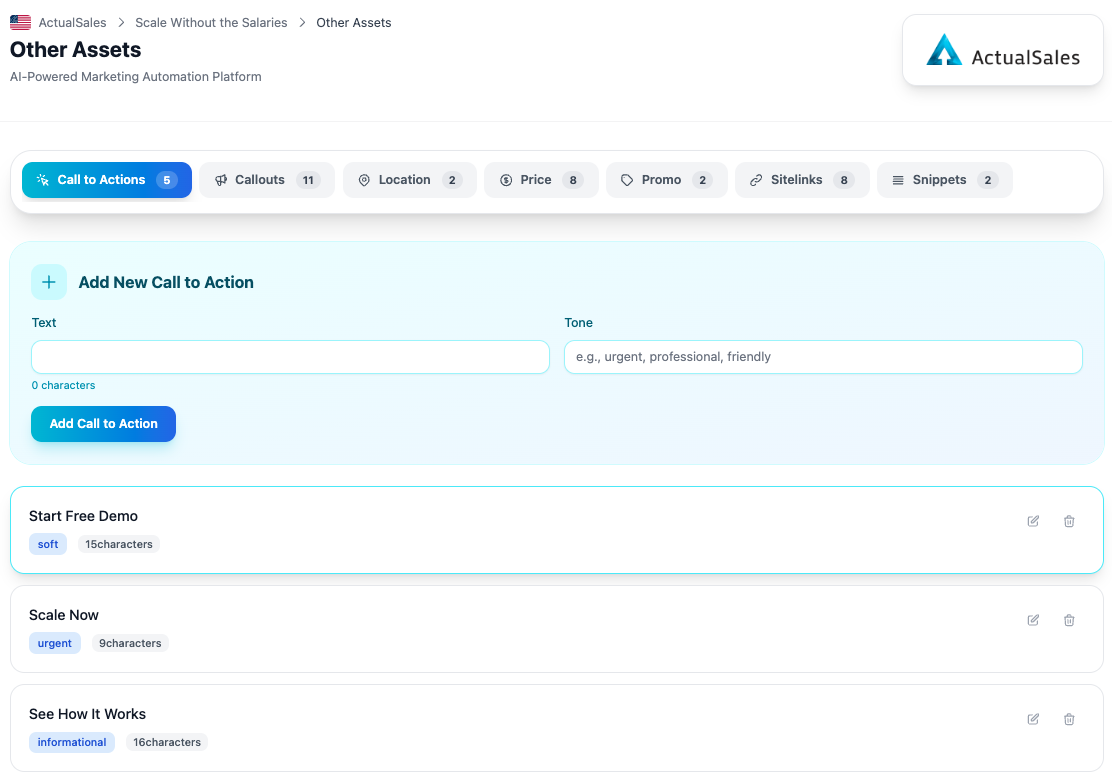Open the Sitelinks tab
Viewport: 1112px width, 778px height.
click(x=802, y=180)
